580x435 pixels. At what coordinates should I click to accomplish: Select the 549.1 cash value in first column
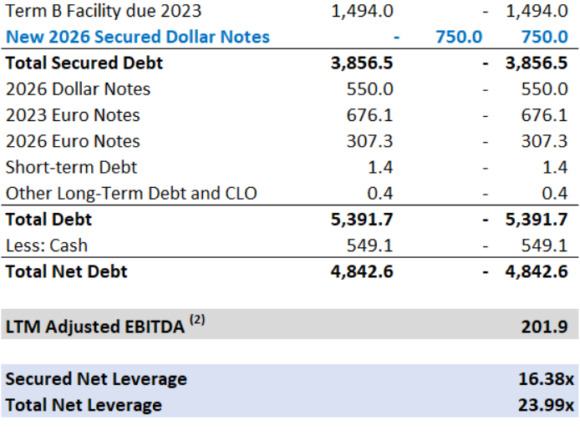click(370, 246)
